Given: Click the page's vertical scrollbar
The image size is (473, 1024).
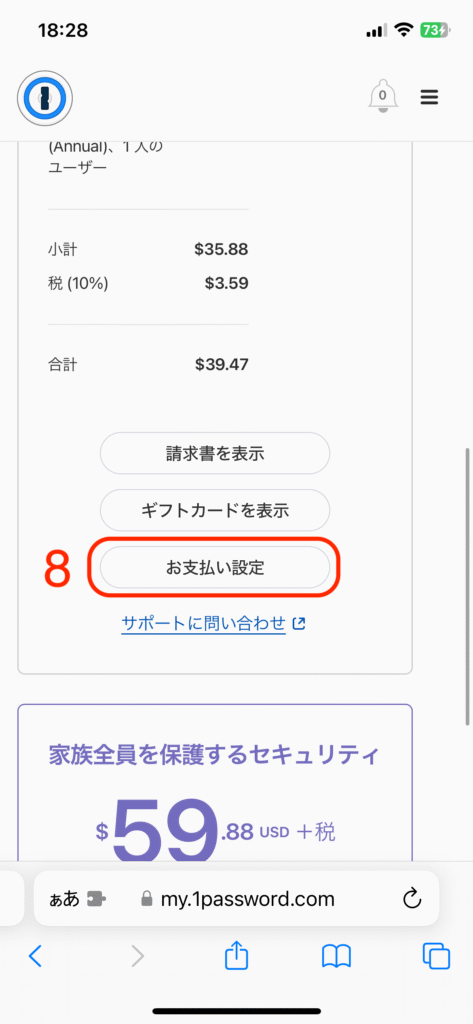Looking at the screenshot, I should [467, 586].
